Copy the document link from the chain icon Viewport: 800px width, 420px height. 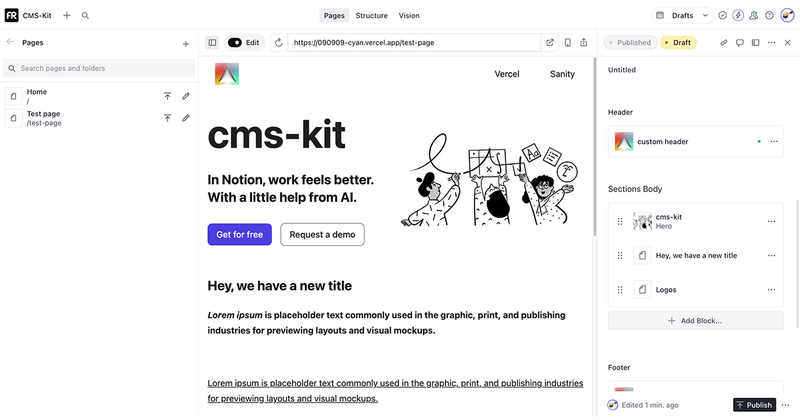(723, 42)
